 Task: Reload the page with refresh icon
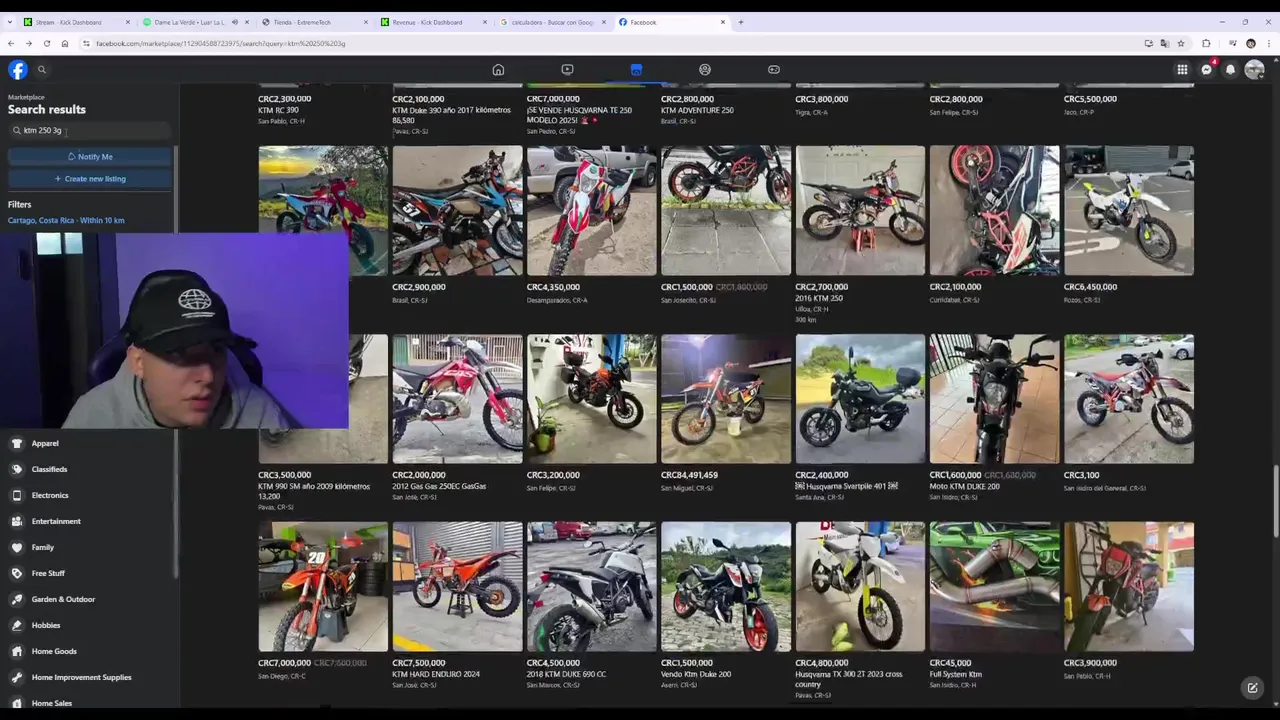coord(46,43)
